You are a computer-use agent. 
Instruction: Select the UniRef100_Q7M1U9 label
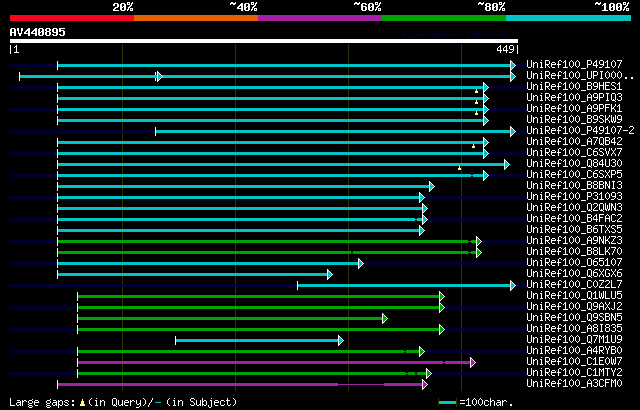point(574,340)
